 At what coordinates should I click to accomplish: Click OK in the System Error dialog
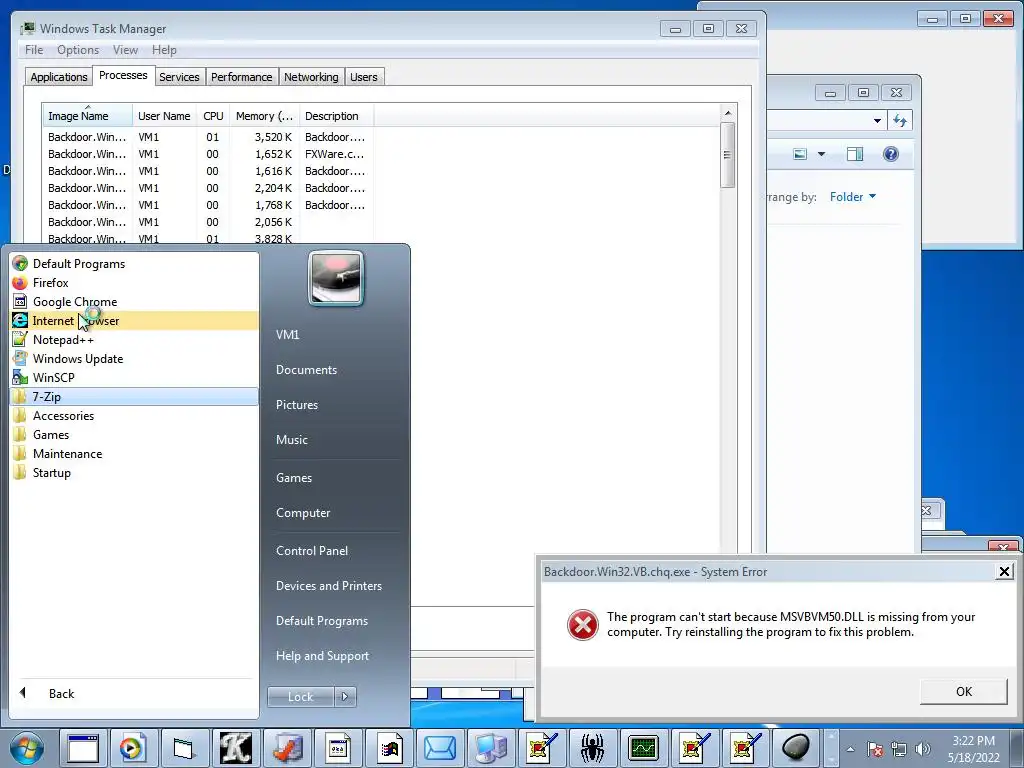coord(963,692)
